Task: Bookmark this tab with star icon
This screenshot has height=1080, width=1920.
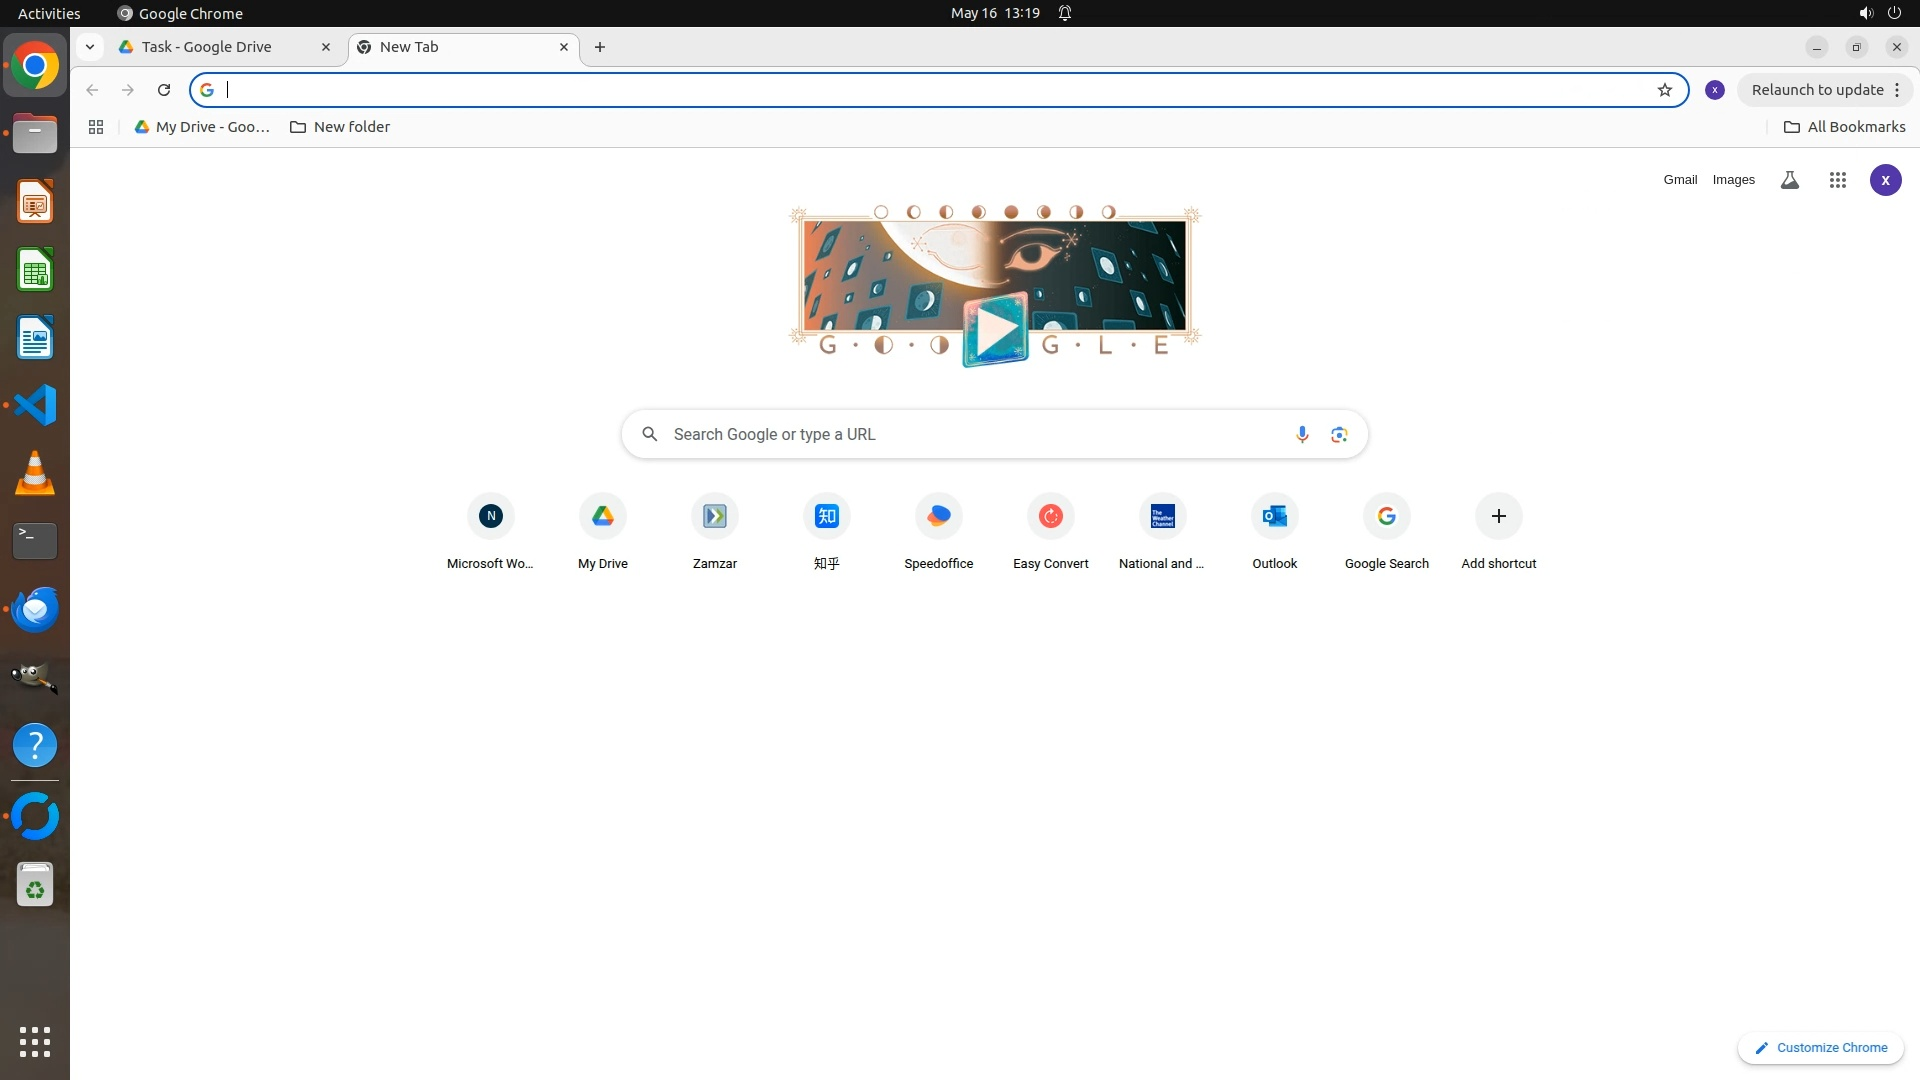Action: click(x=1664, y=90)
